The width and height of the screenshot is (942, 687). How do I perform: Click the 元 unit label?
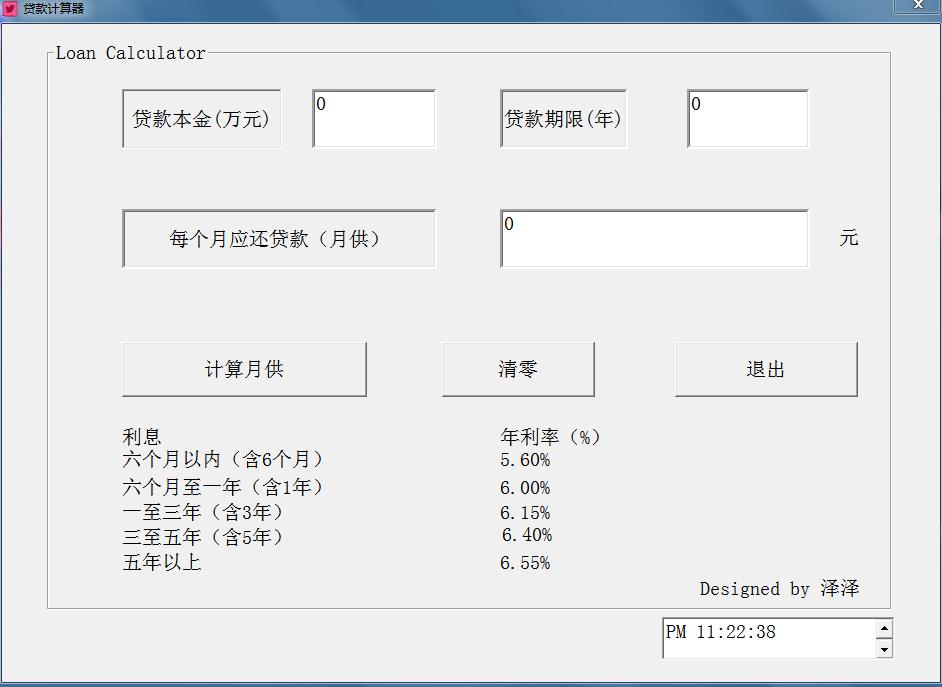point(848,238)
